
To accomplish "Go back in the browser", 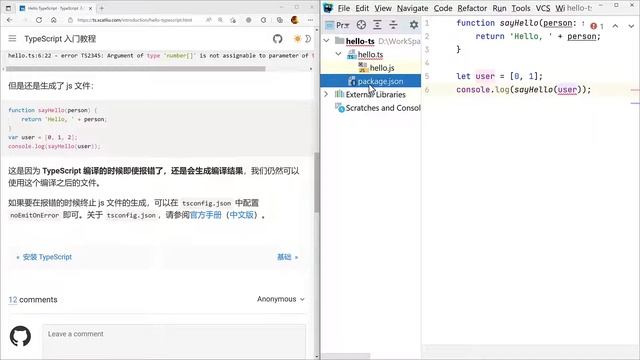I will (x=10, y=20).
